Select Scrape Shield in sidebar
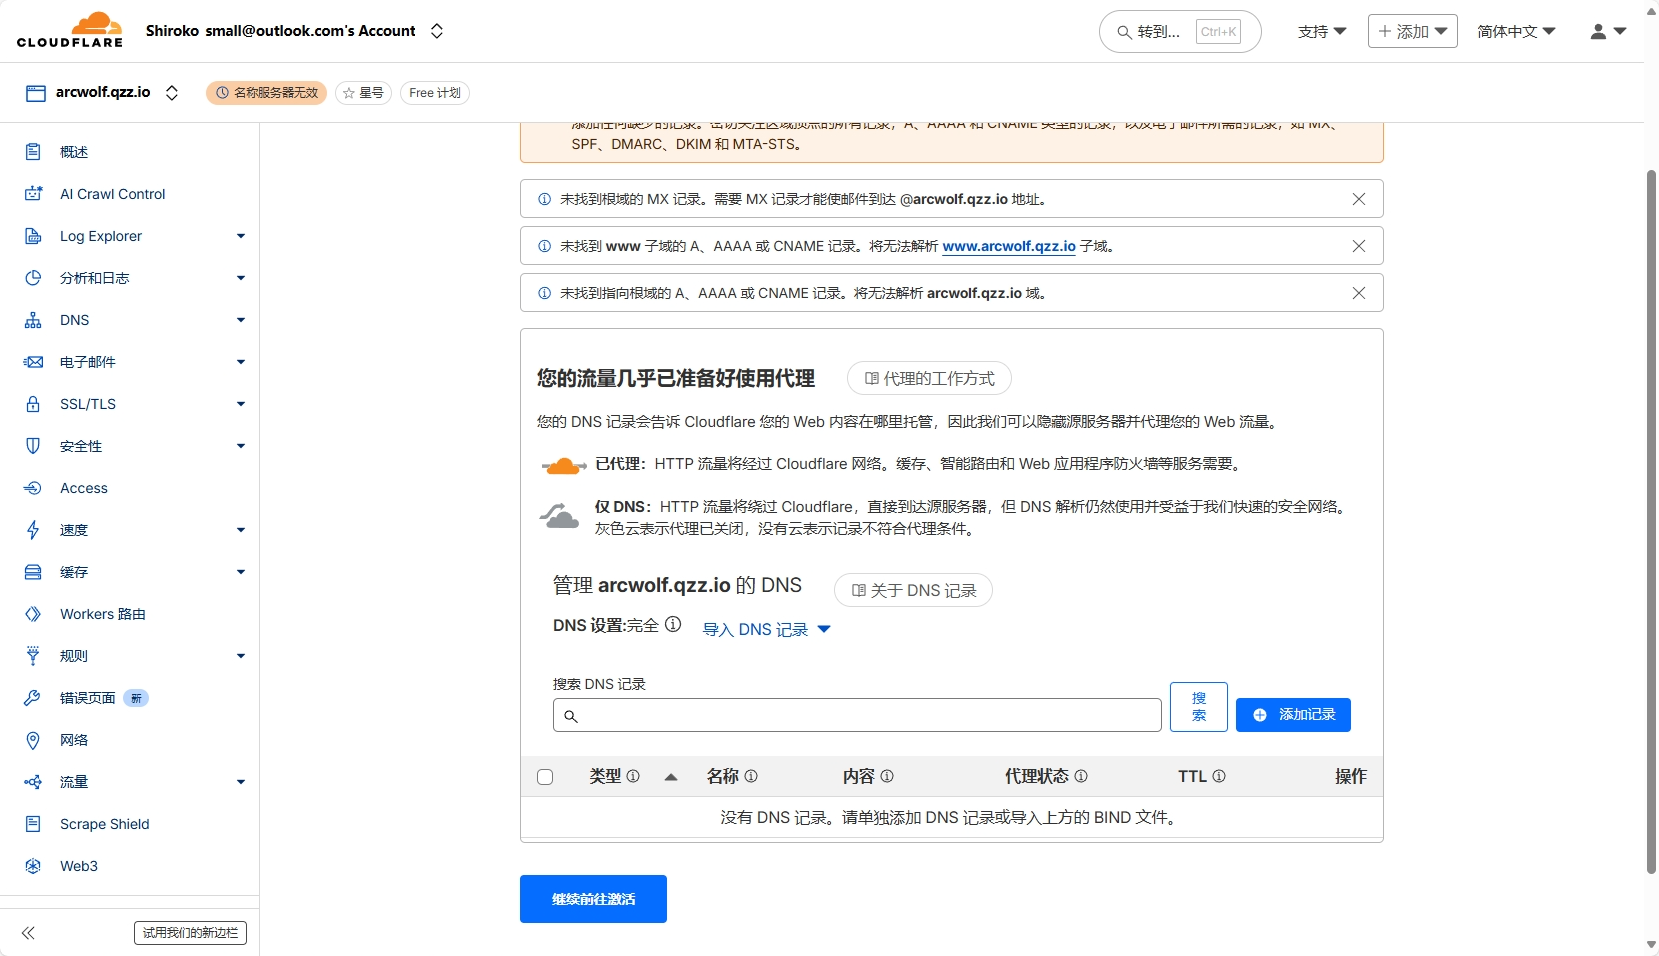 click(x=105, y=824)
